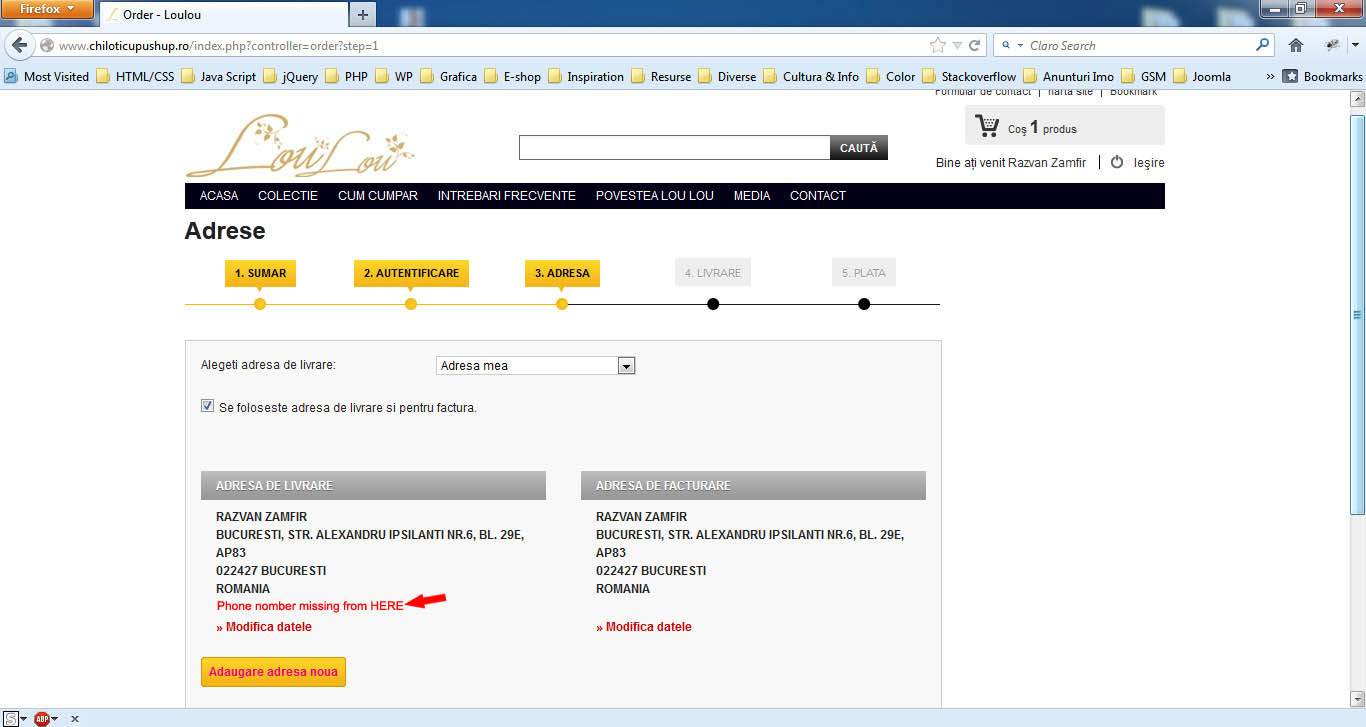Click the scrollbar up arrow

[1357, 99]
